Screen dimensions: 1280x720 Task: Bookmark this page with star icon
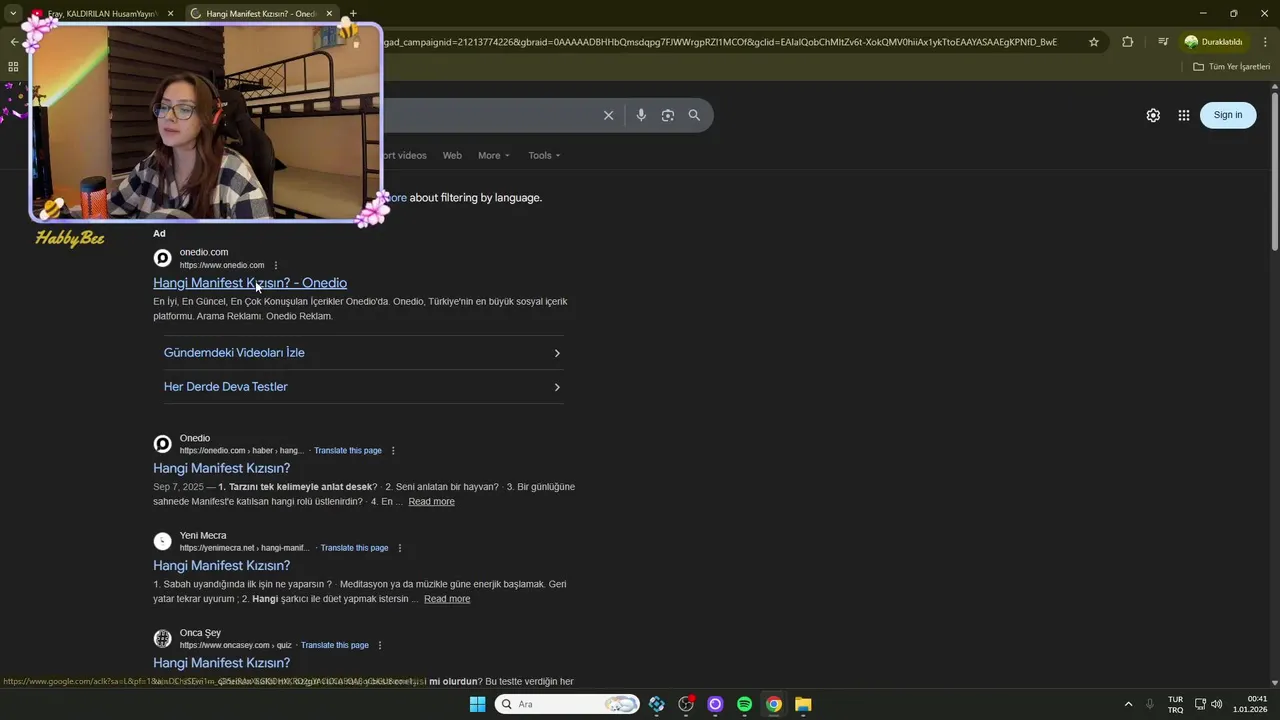[x=1094, y=42]
